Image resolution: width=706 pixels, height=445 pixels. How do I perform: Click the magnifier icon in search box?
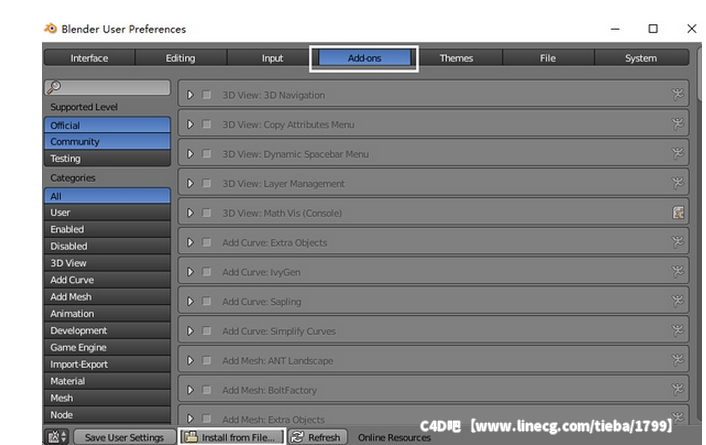54,86
